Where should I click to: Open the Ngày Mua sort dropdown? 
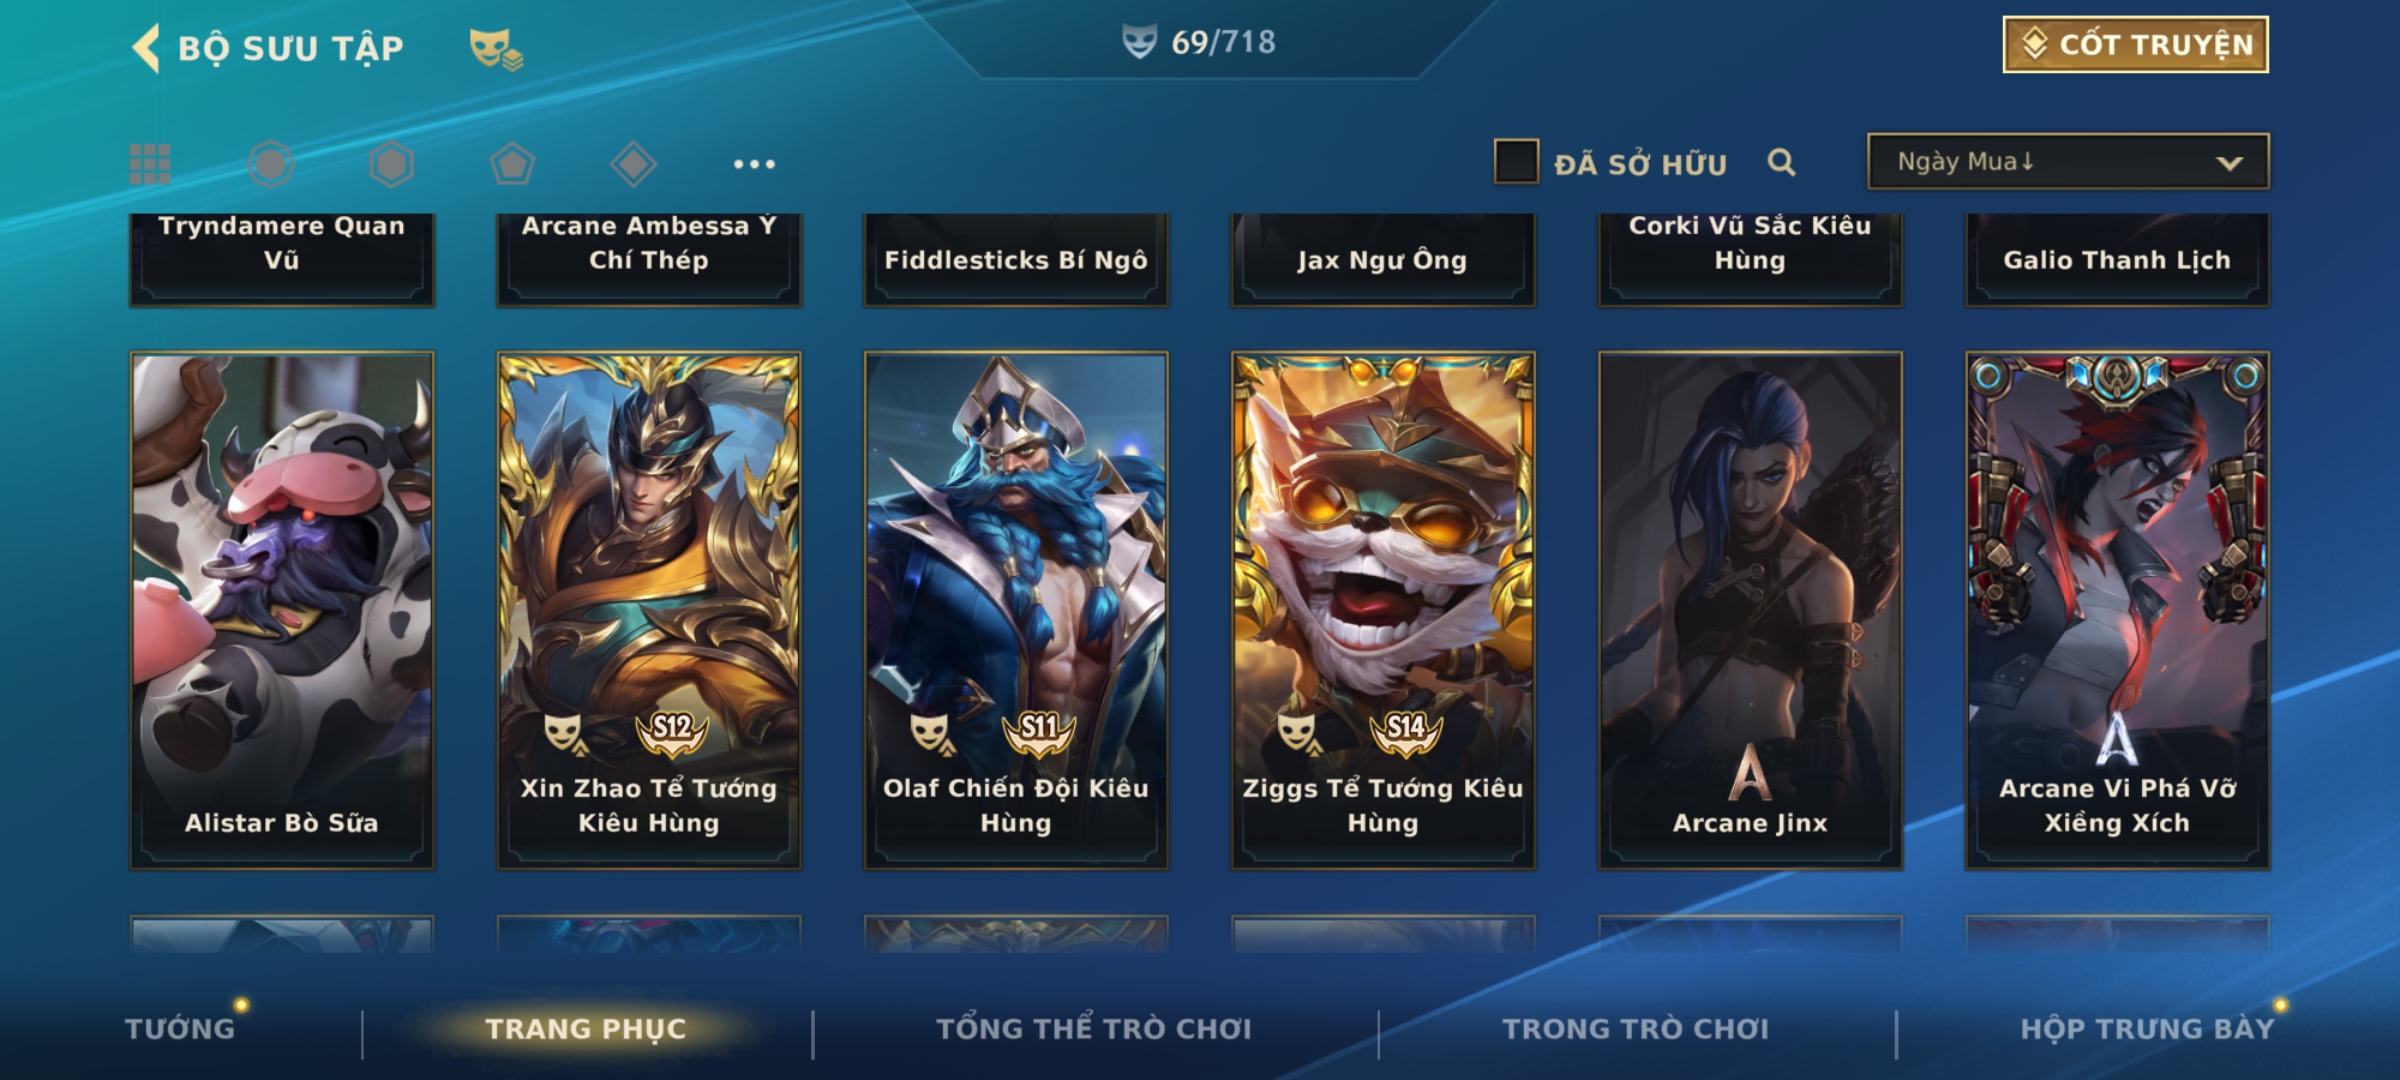pos(2068,161)
